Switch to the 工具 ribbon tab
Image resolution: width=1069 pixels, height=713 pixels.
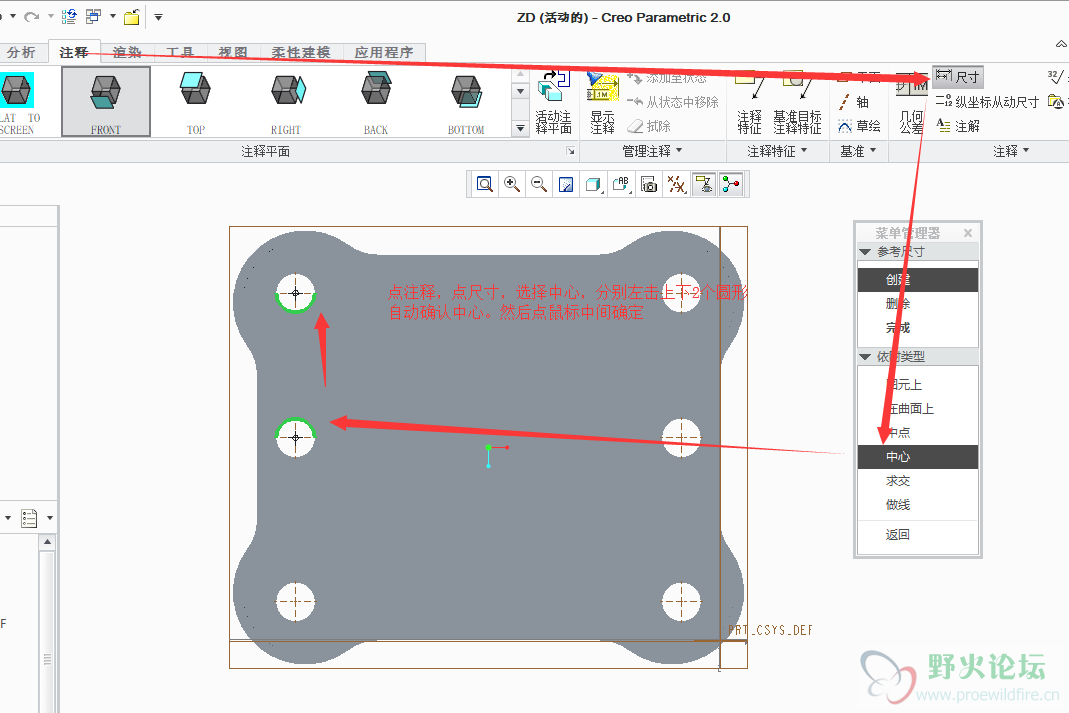(180, 52)
